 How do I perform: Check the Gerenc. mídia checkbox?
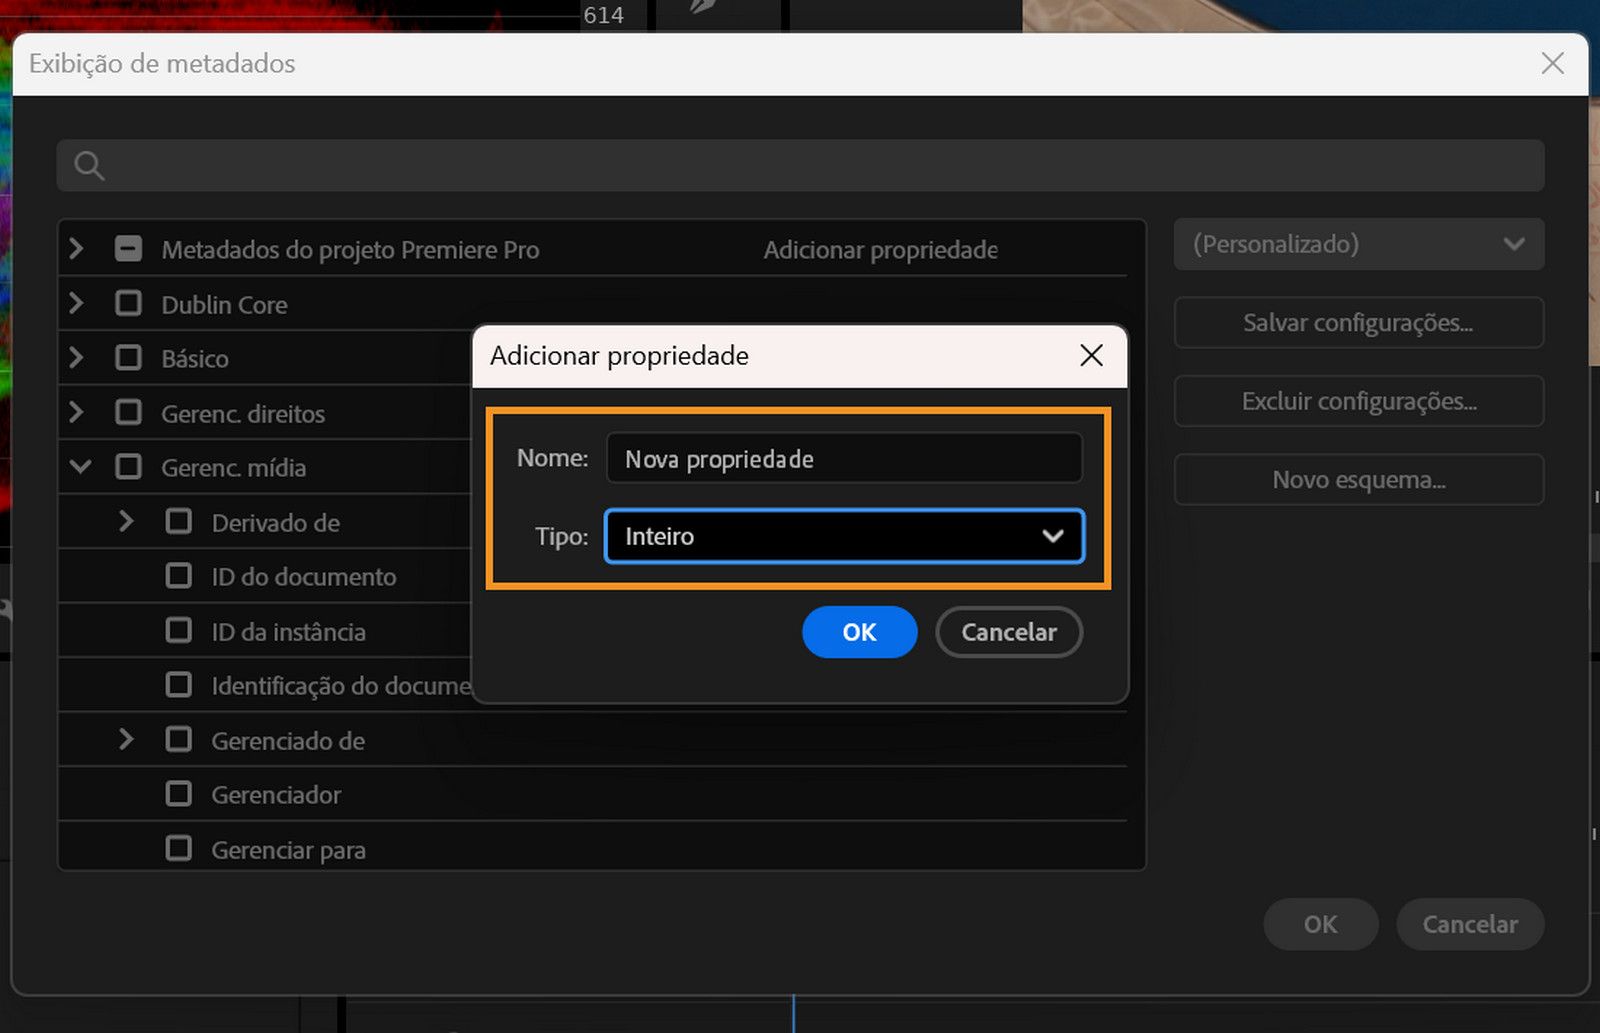(128, 466)
